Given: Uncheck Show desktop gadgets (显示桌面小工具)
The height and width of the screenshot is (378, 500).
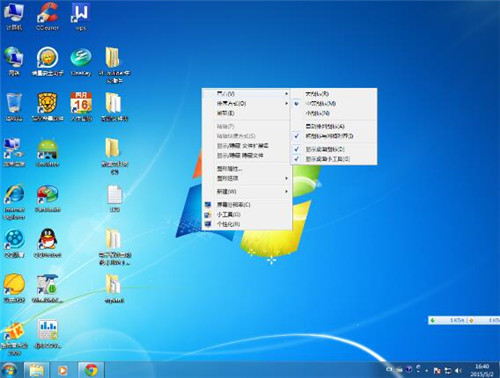Looking at the screenshot, I should [x=334, y=159].
